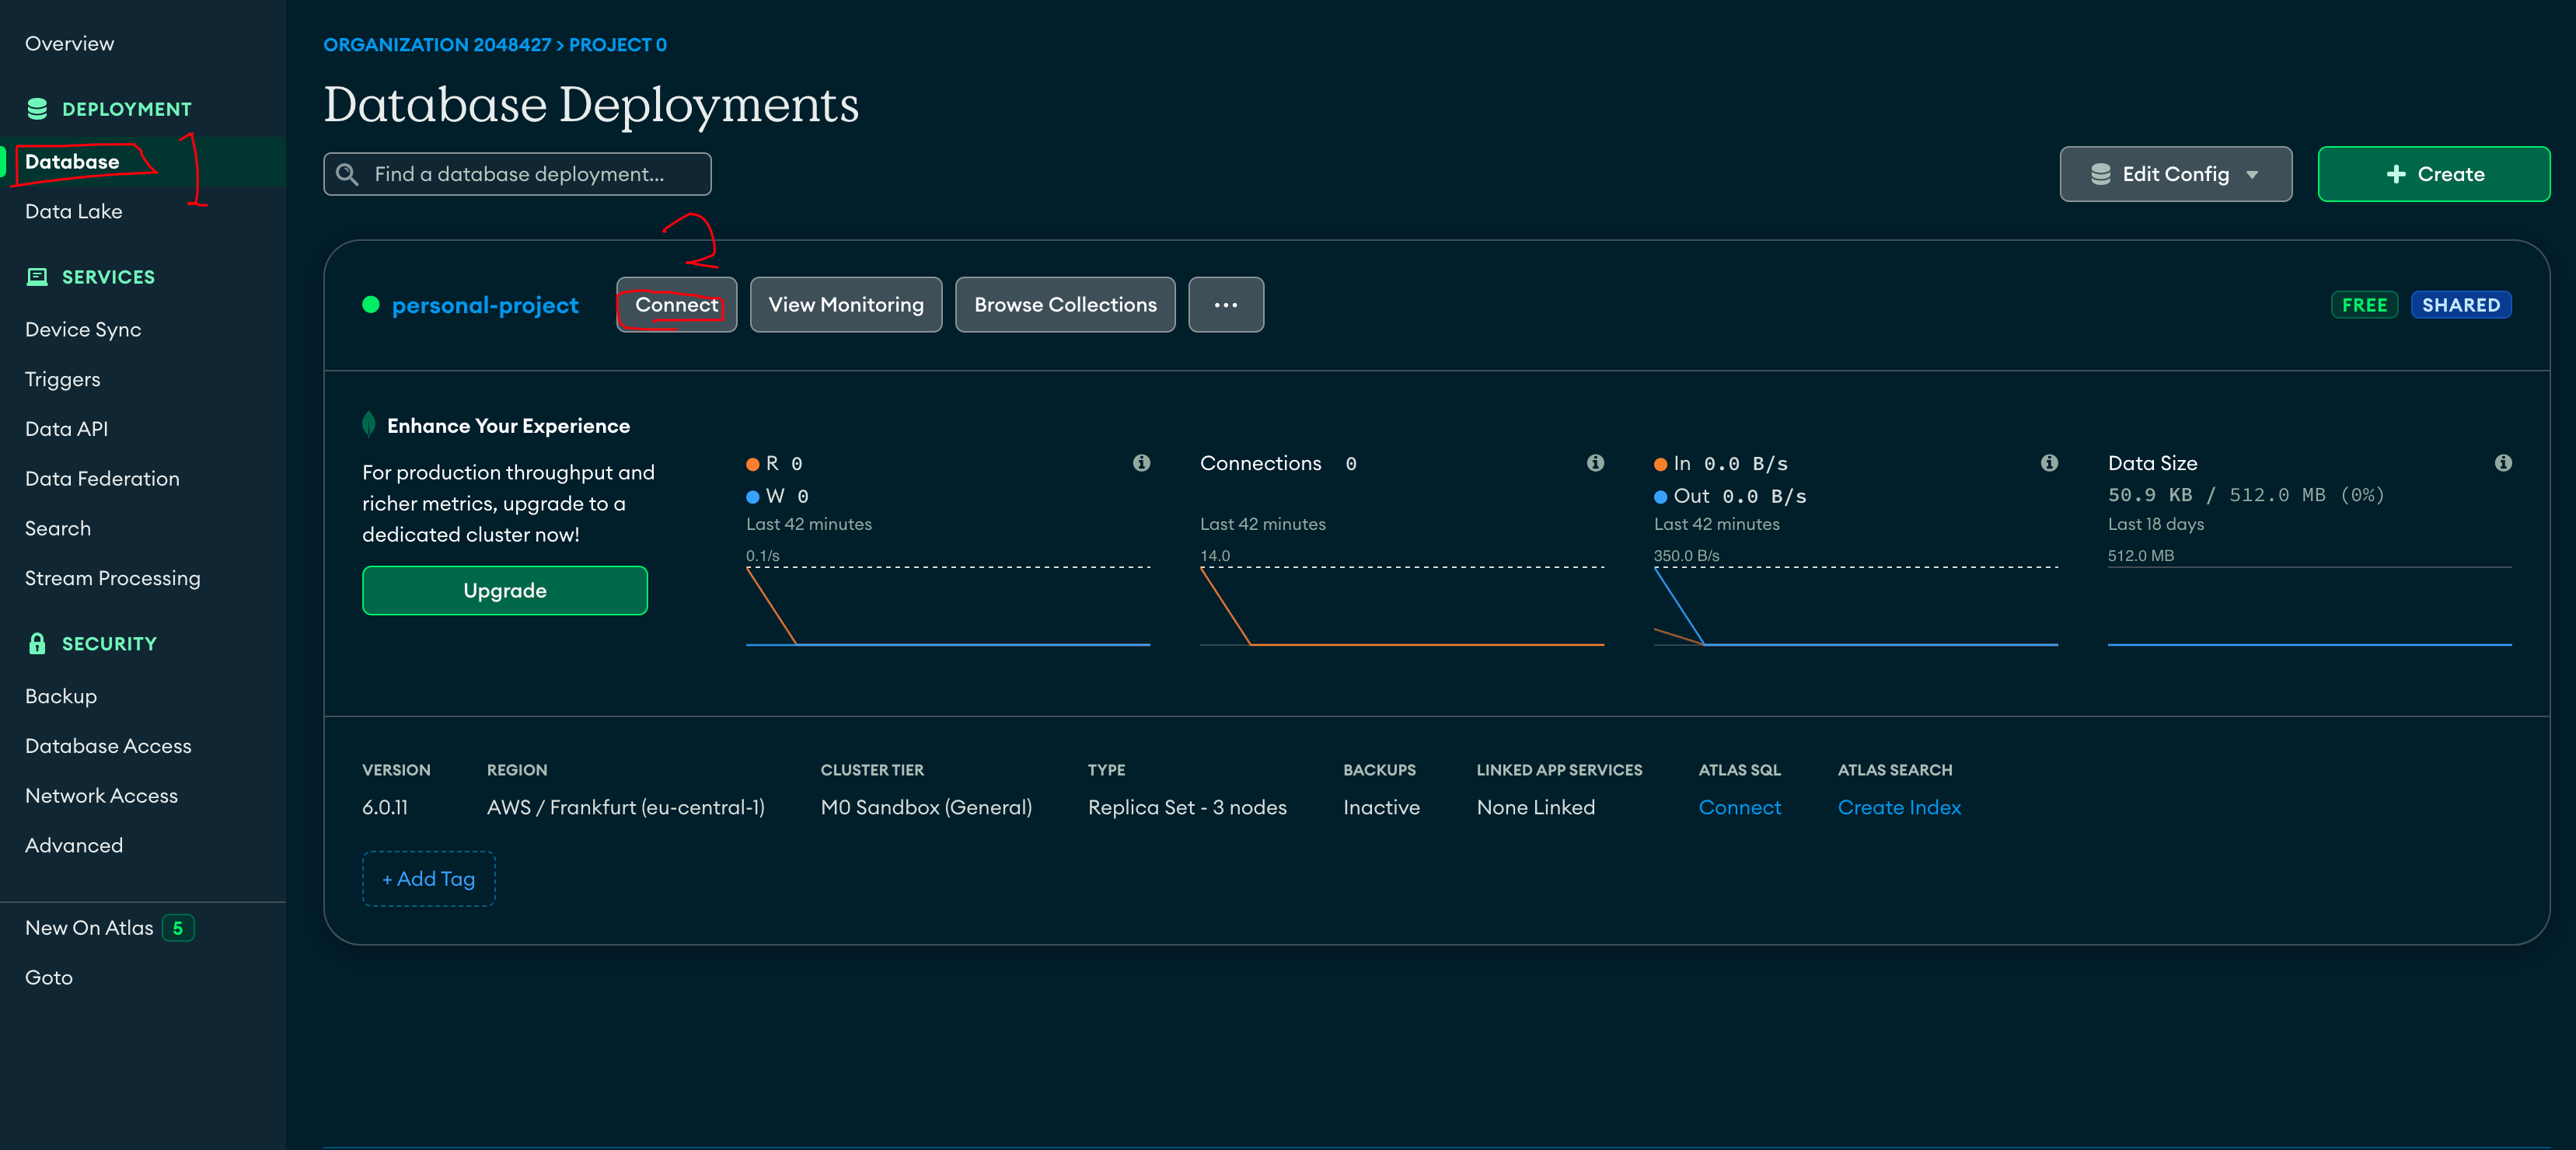Open info icon for Reads/Writes chart
This screenshot has width=2576, height=1150.
1141,463
